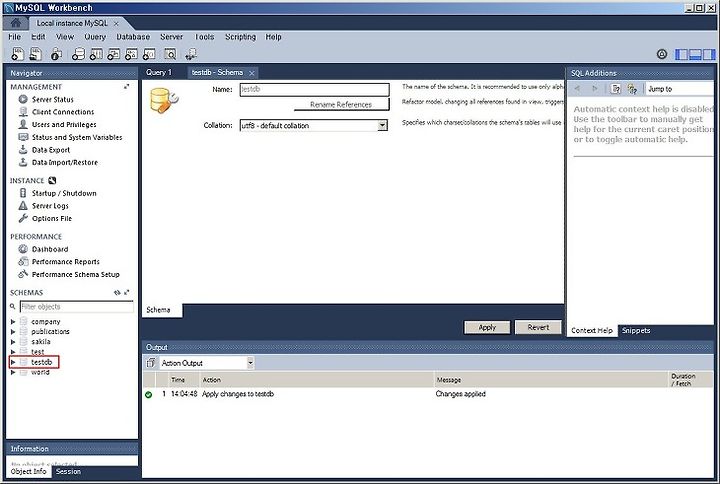The width and height of the screenshot is (720, 484).
Task: Open Data Import/Restore
Action: tap(65, 162)
